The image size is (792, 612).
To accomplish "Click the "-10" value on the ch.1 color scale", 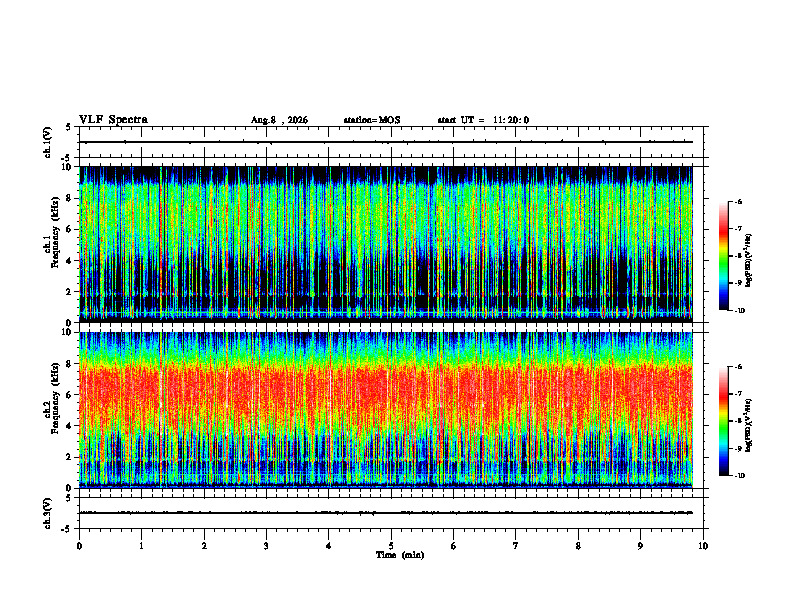I will (x=740, y=311).
